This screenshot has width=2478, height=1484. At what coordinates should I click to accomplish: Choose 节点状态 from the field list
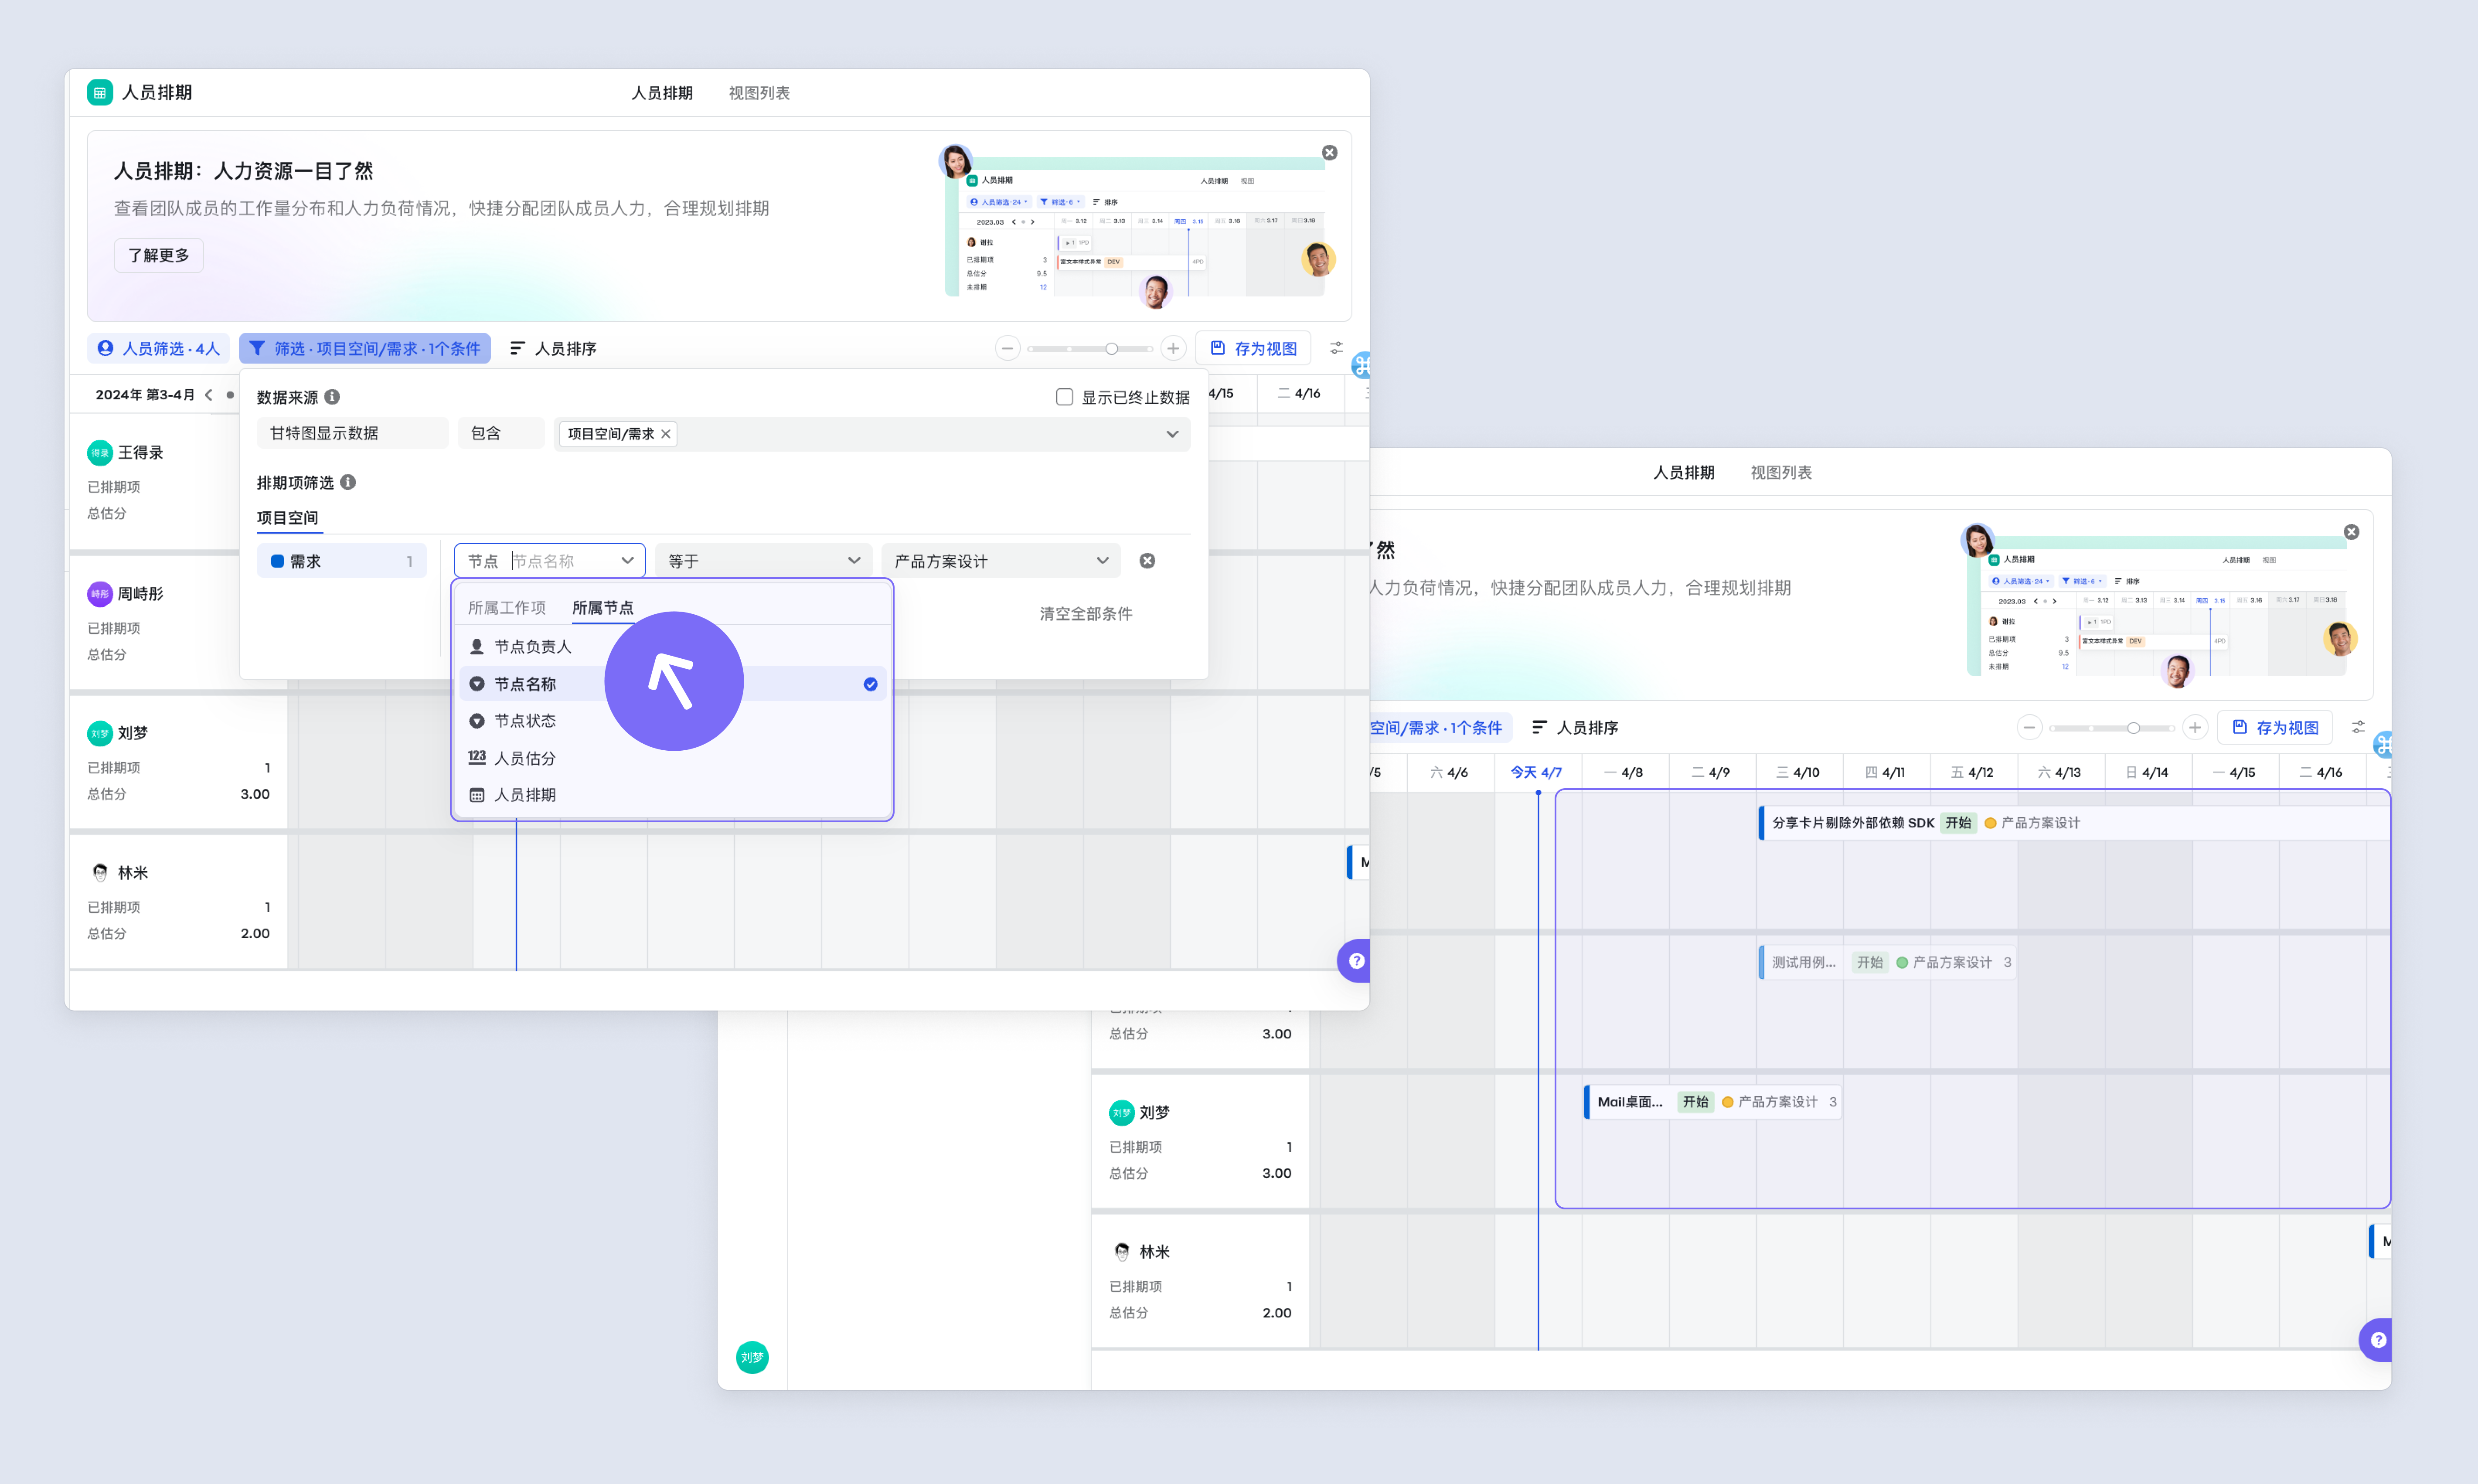(x=672, y=721)
